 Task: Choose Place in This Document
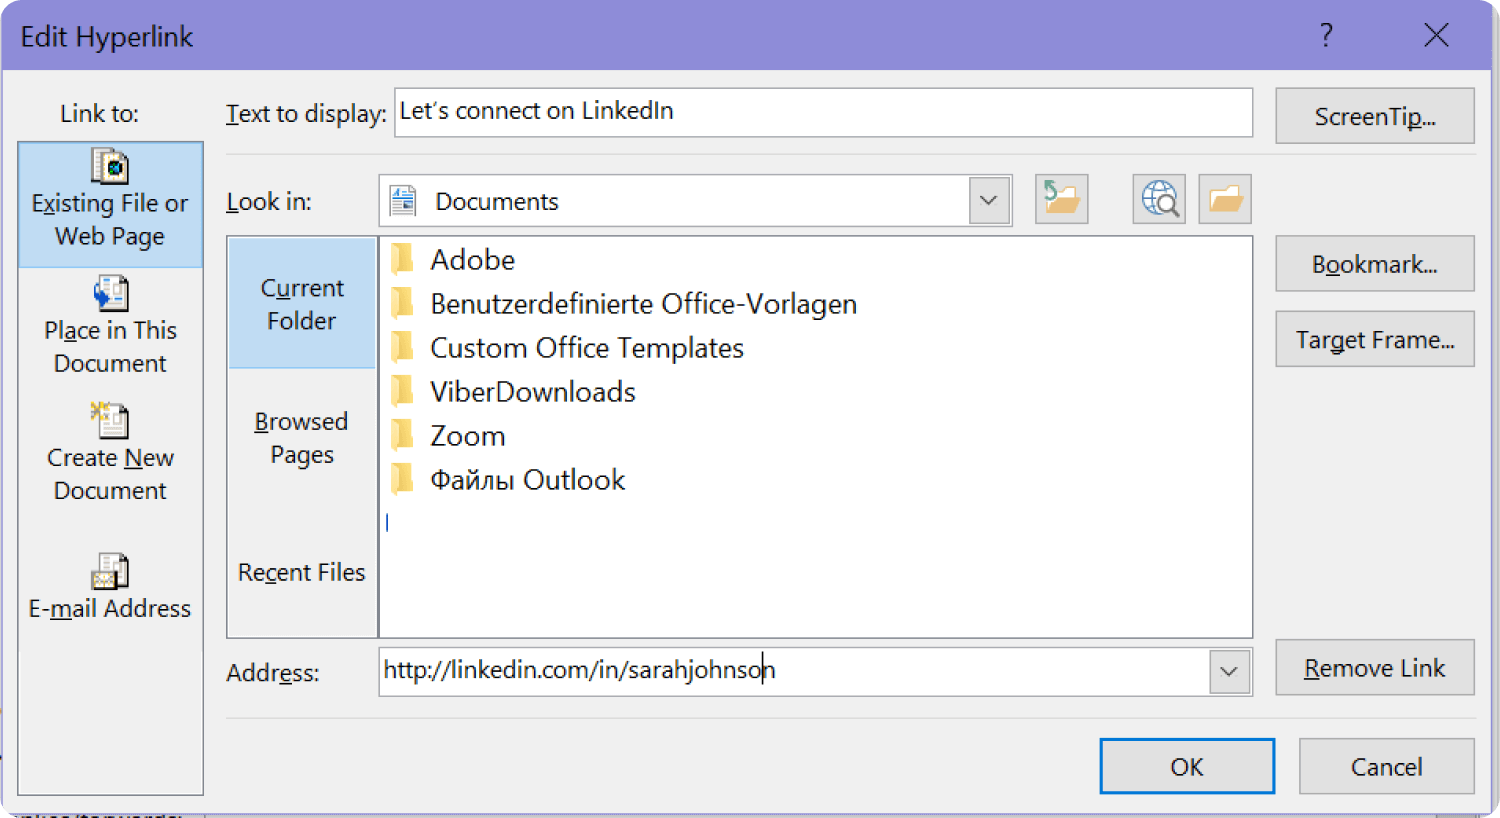click(x=110, y=327)
